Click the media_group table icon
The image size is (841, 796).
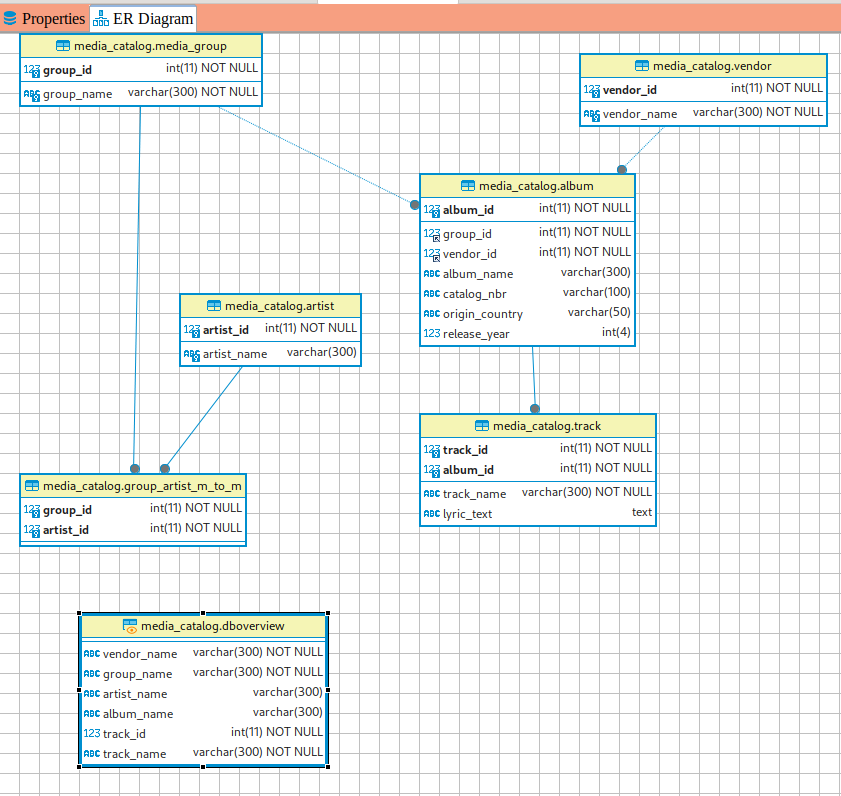pos(62,46)
